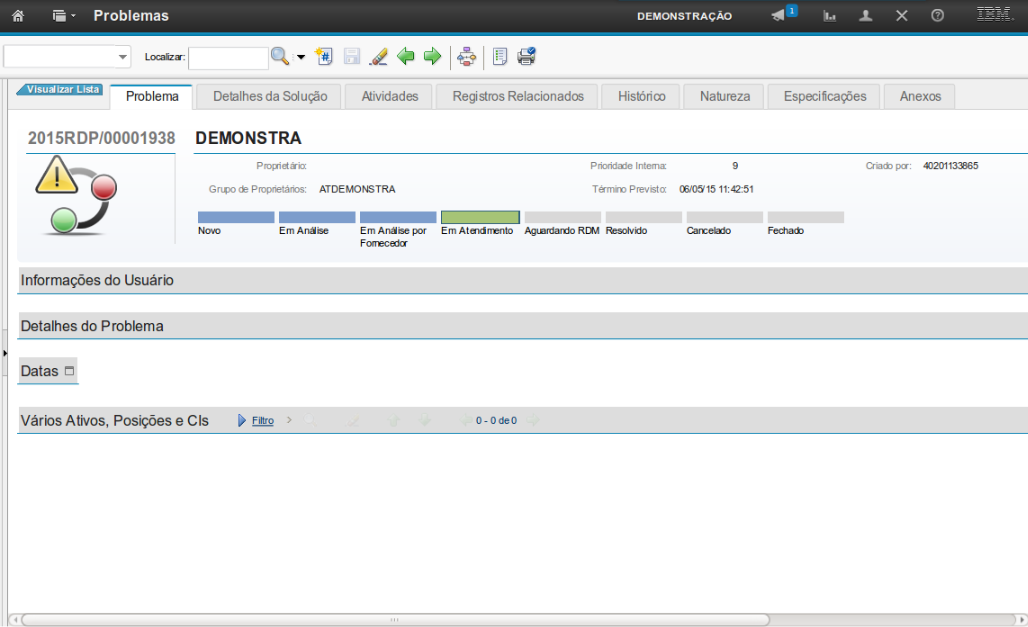Switch to the Detalhes da Solução tab
The image size is (1028, 627).
[x=269, y=96]
